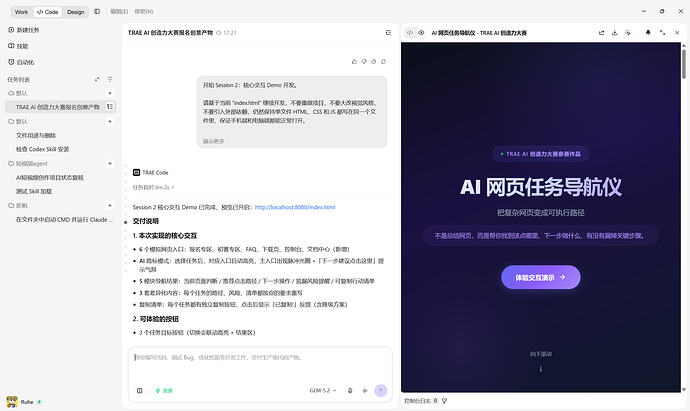This screenshot has height=411, width=690.
Task: Select the TRAE AI 创造力大赛 task row
Action: coord(60,107)
